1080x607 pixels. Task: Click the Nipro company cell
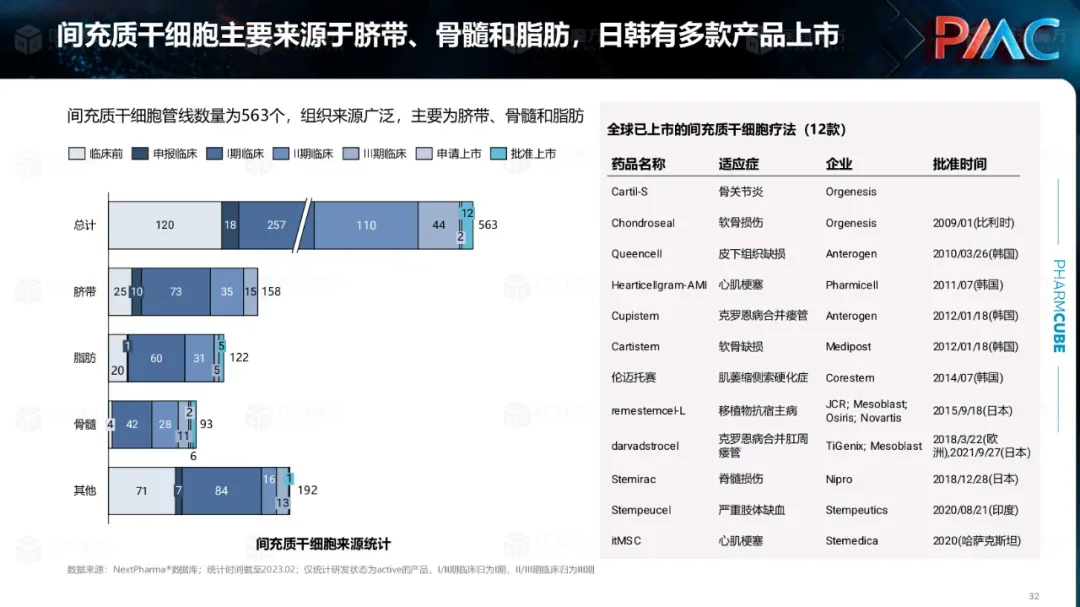839,479
